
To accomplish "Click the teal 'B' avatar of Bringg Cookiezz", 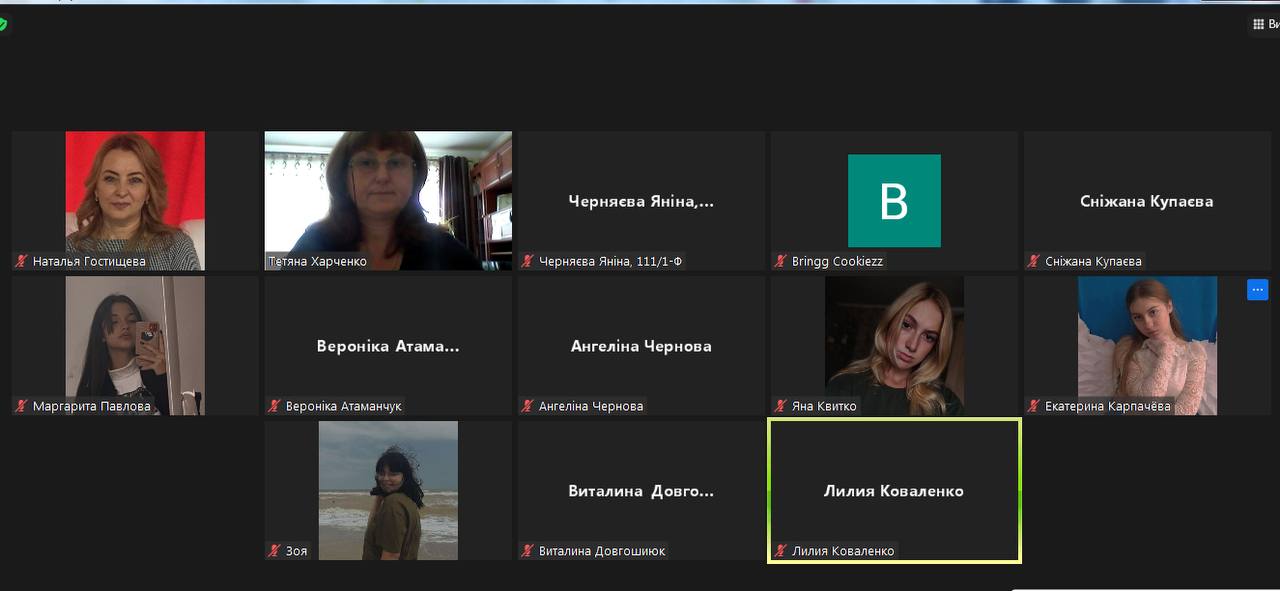I will 894,201.
